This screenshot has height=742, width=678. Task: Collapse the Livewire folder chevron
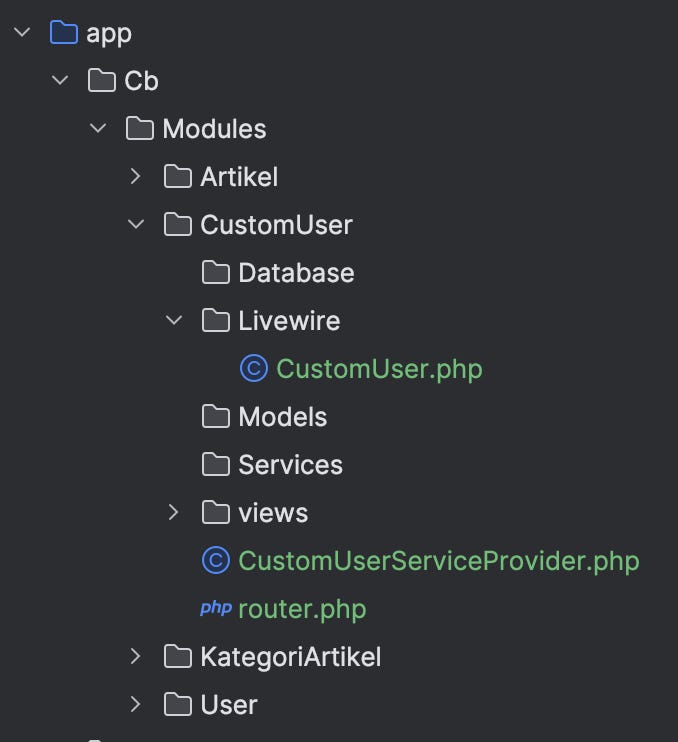(174, 320)
